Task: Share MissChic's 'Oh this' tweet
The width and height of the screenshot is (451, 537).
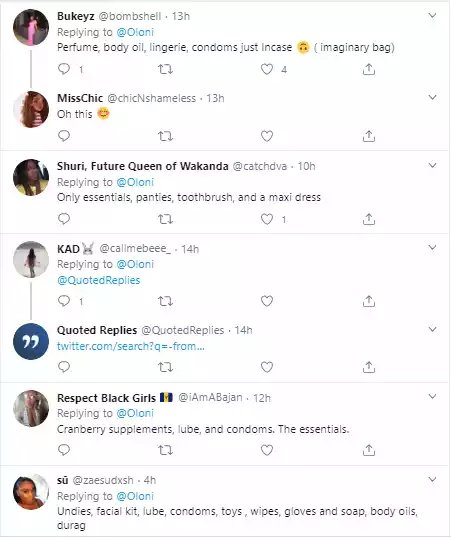Action: 369,136
